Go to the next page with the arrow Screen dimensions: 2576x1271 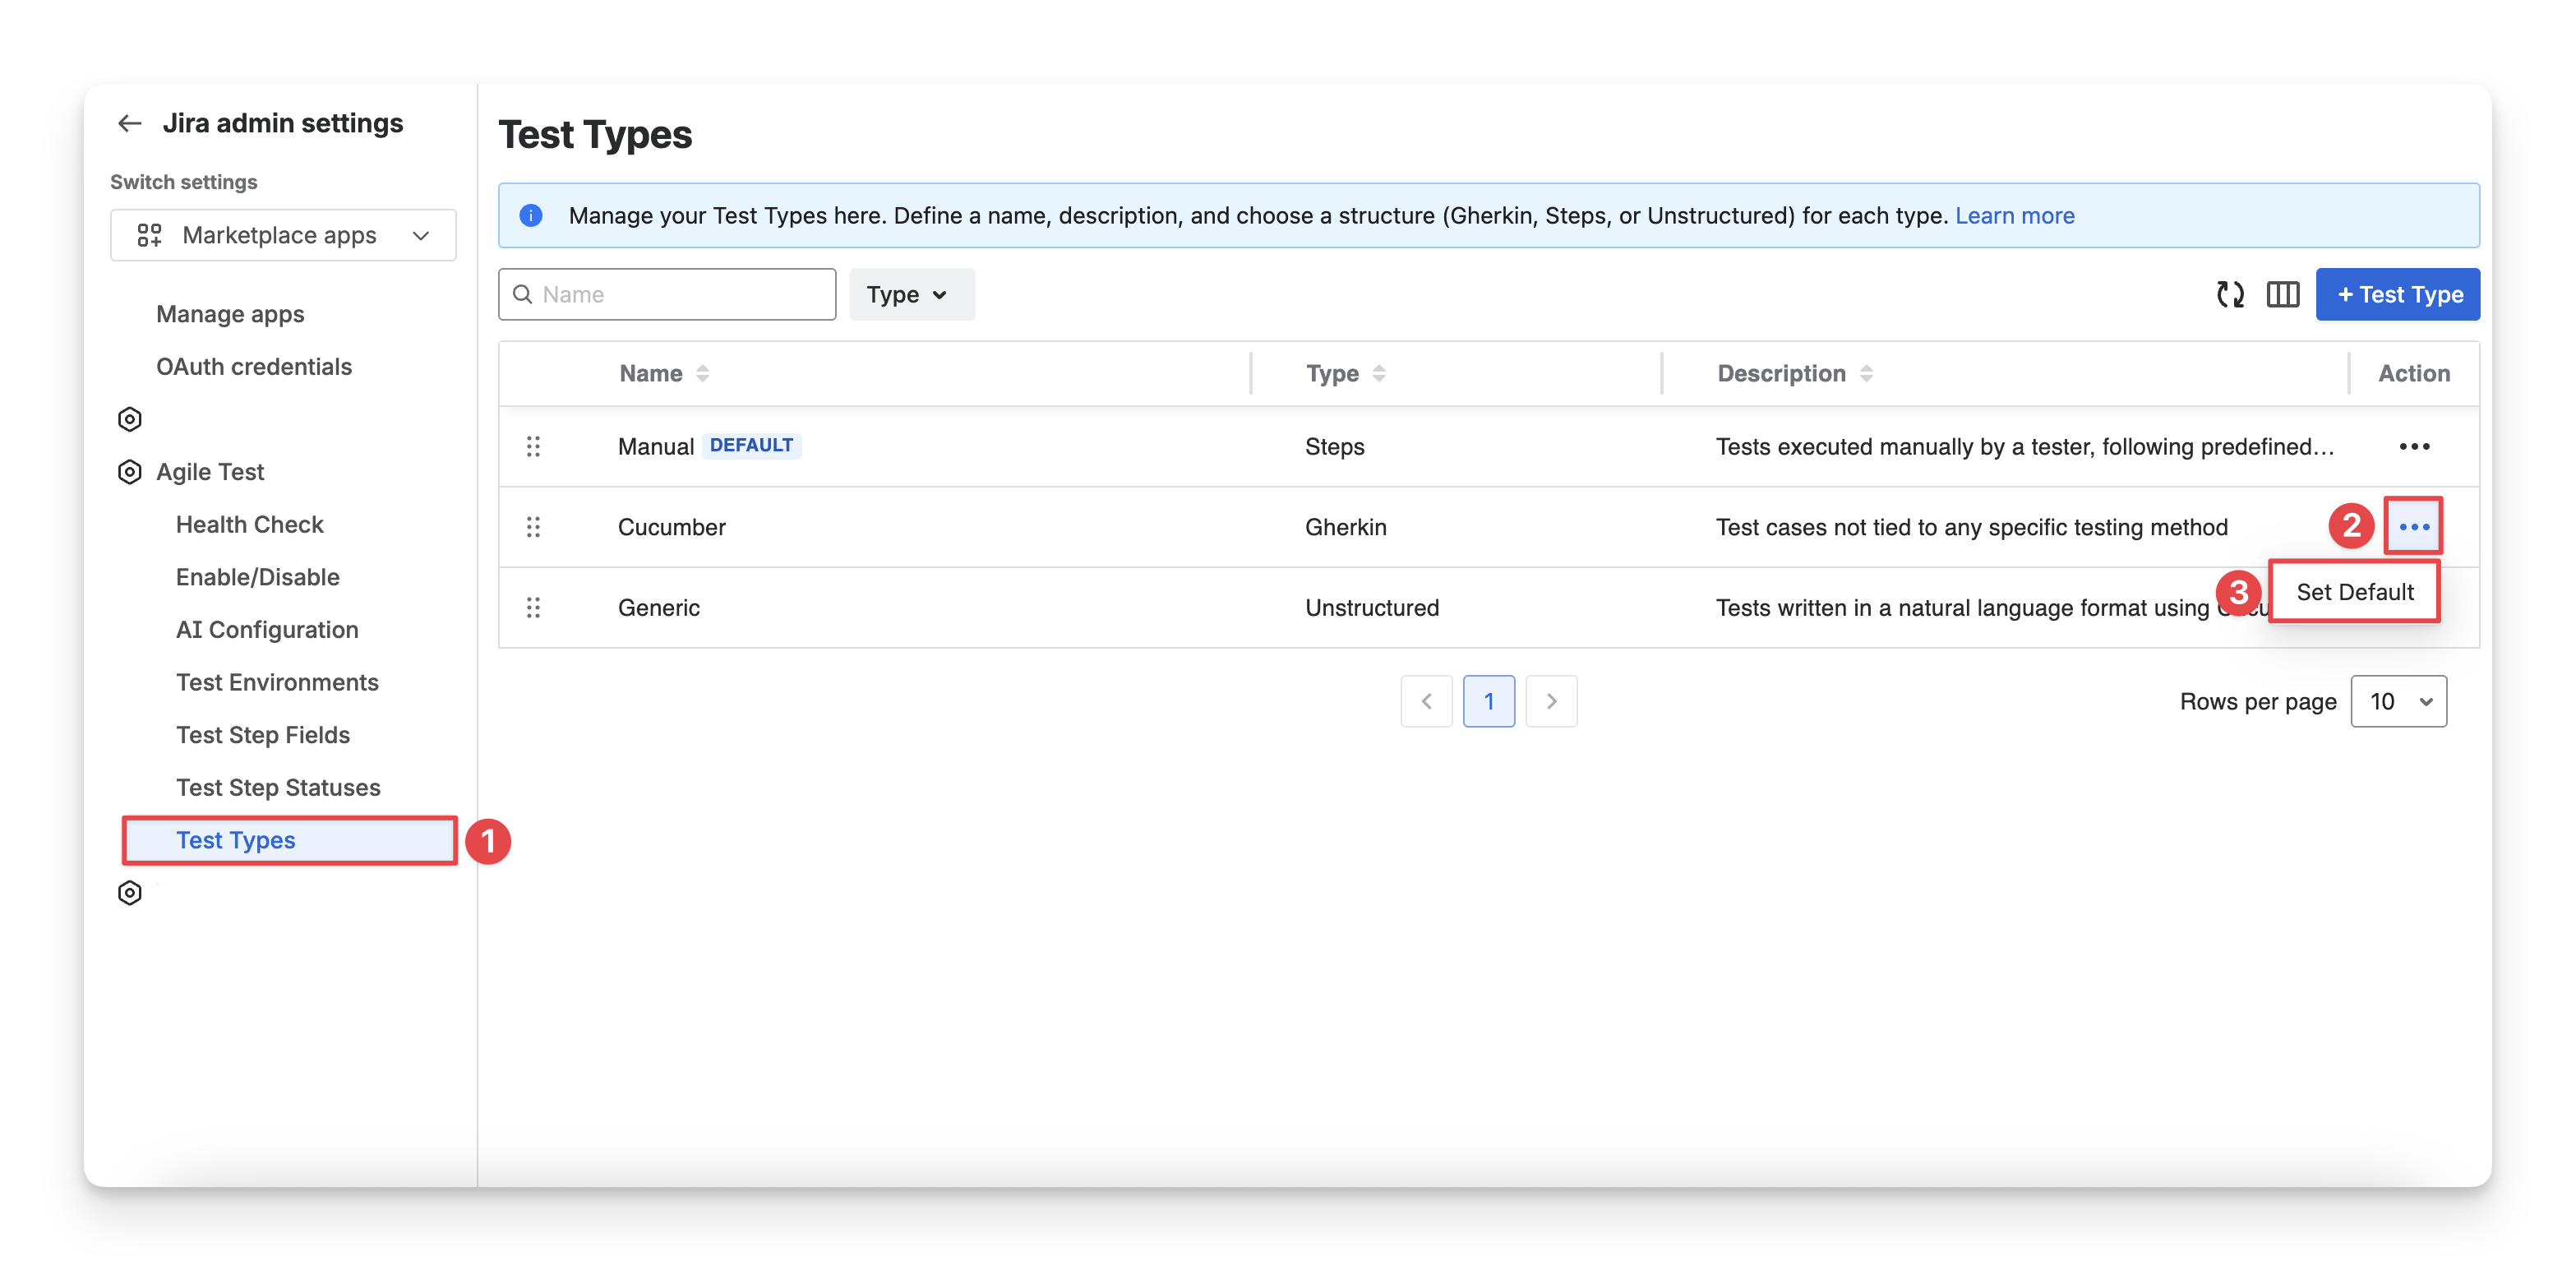(1551, 701)
